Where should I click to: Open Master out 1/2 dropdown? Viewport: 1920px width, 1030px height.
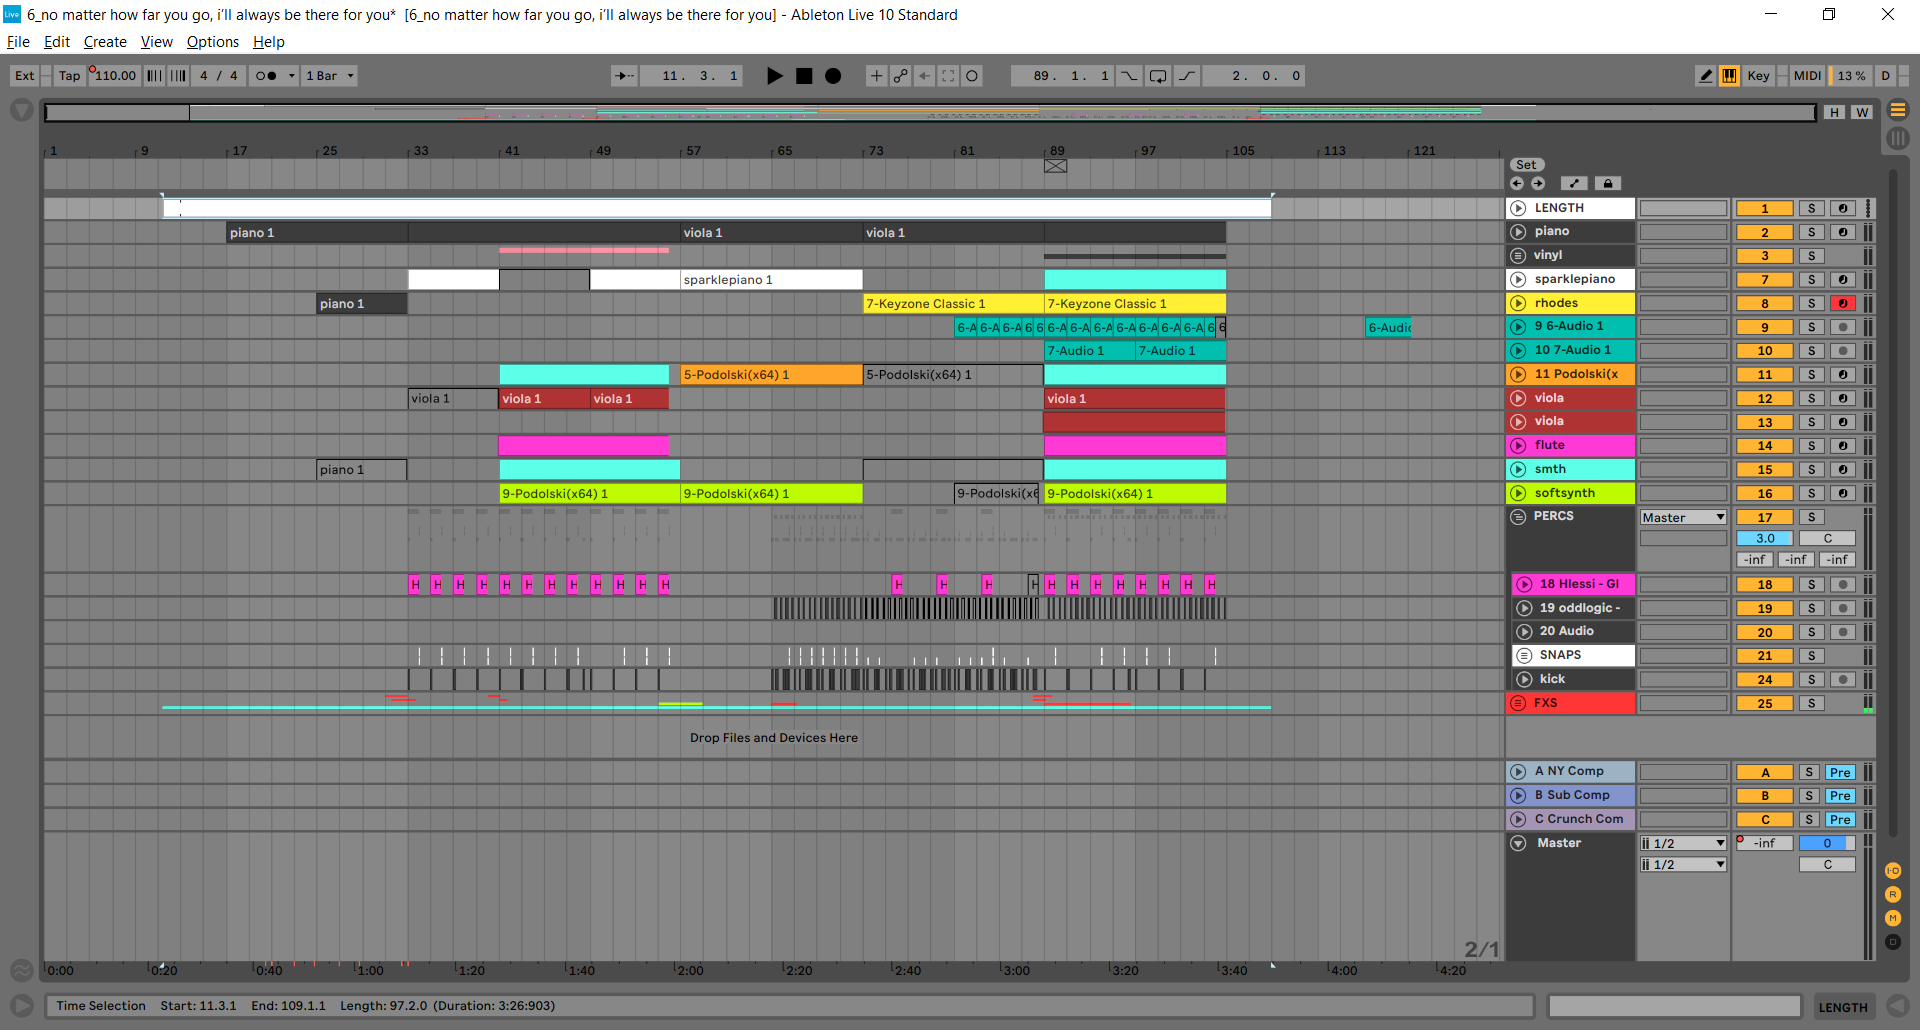(x=1683, y=865)
